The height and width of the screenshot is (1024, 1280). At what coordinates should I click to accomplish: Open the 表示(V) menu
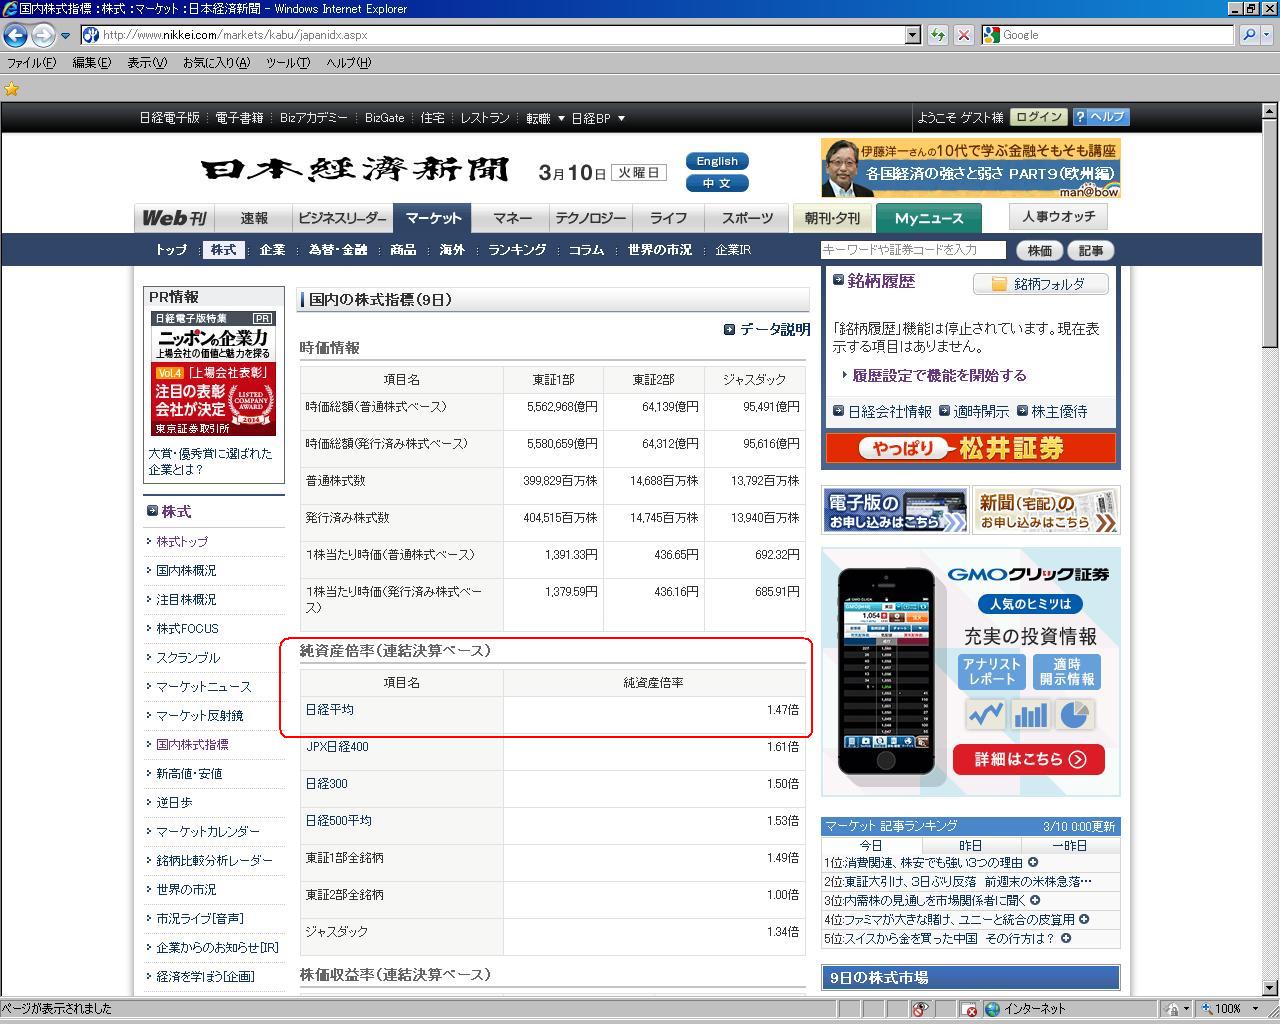click(x=147, y=63)
